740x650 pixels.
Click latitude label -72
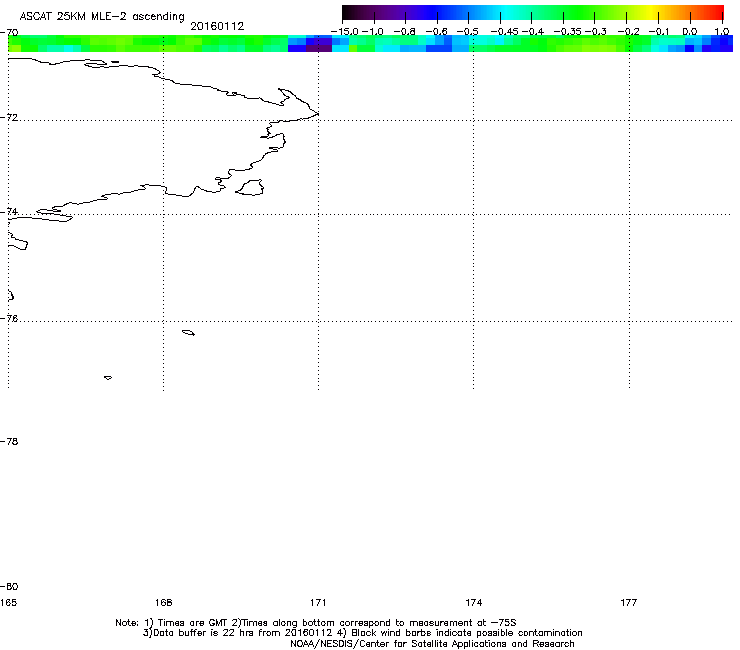click(9, 117)
